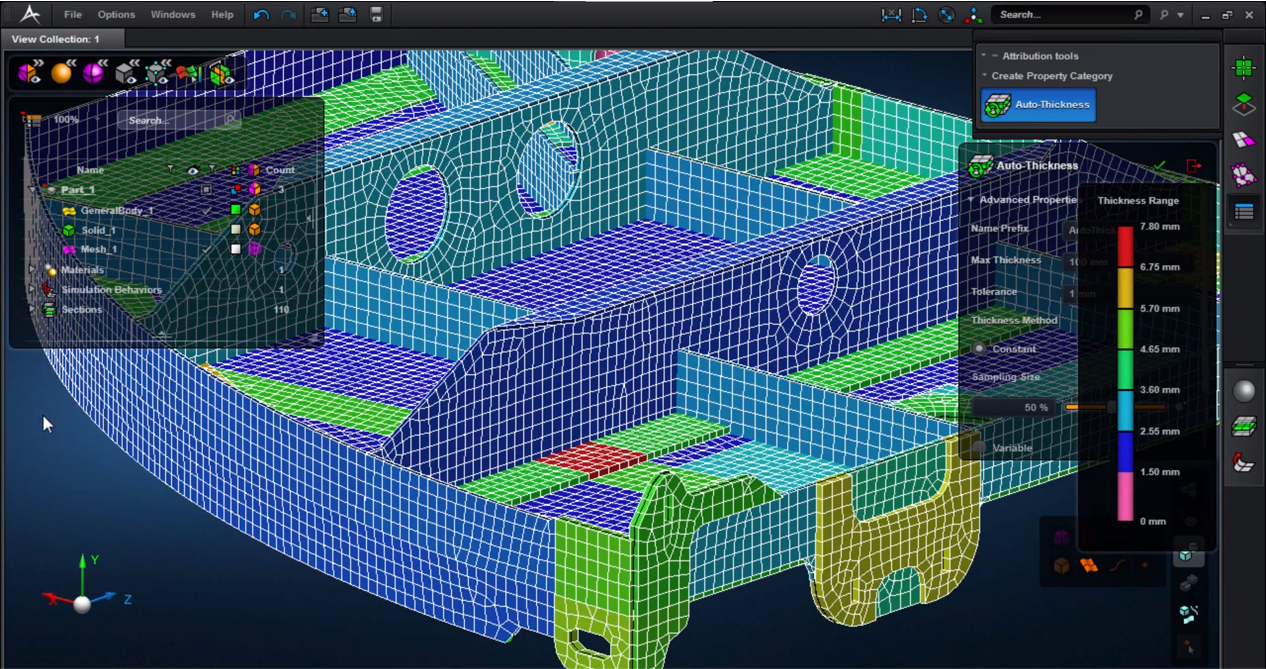Click the purple-orange cube visibility icon
1266x669 pixels.
pos(29,73)
